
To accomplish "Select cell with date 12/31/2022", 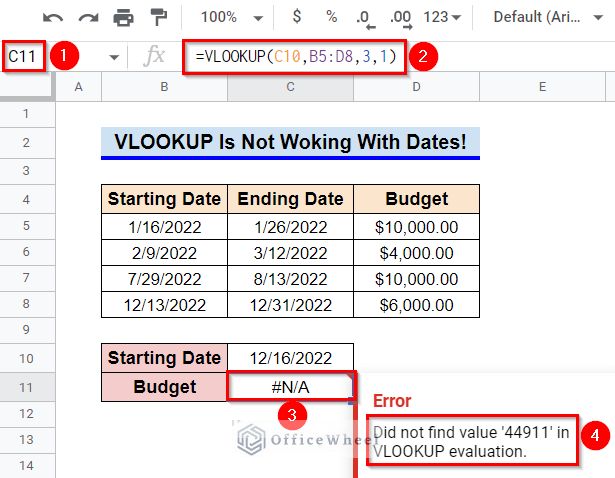I will (290, 305).
